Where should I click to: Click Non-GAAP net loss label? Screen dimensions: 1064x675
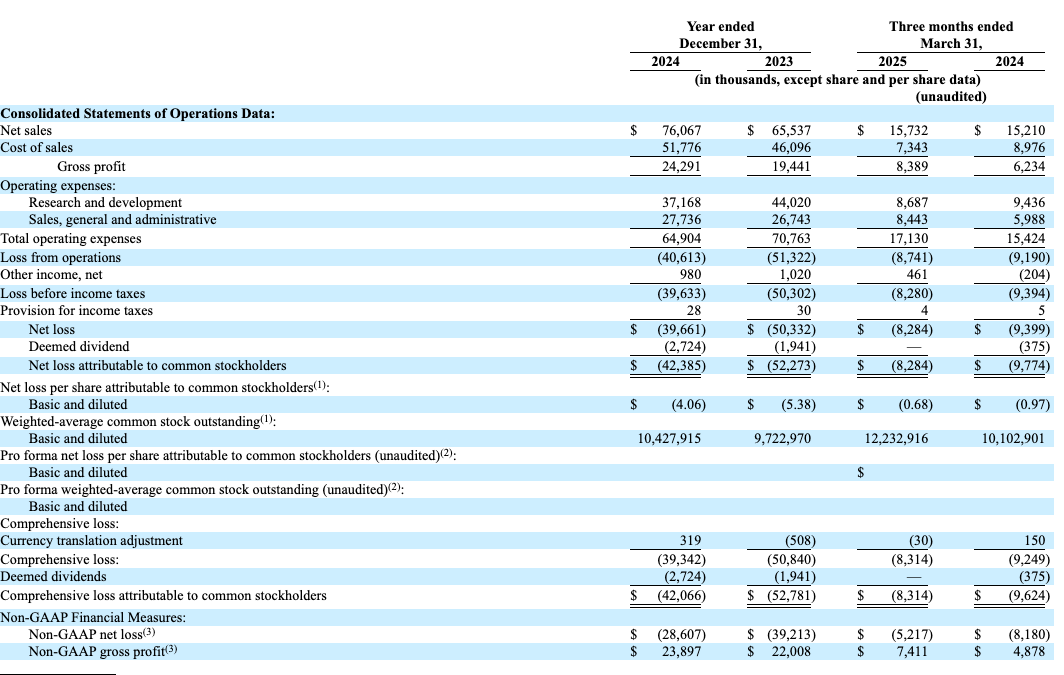pos(92,634)
